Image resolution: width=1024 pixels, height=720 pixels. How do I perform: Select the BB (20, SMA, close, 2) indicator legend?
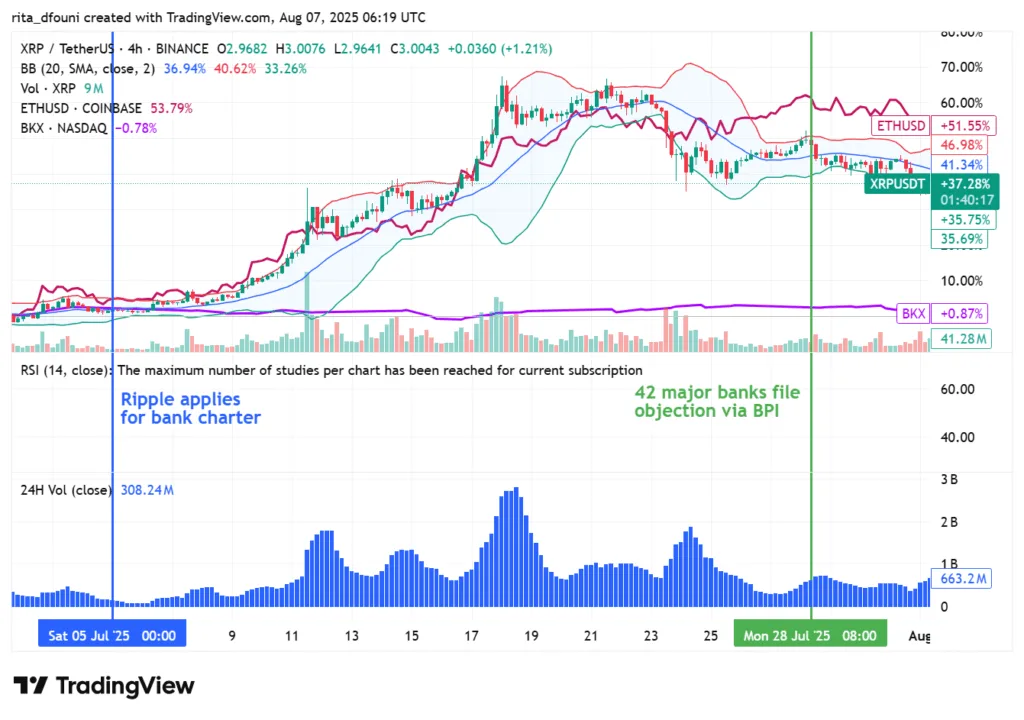(88, 69)
